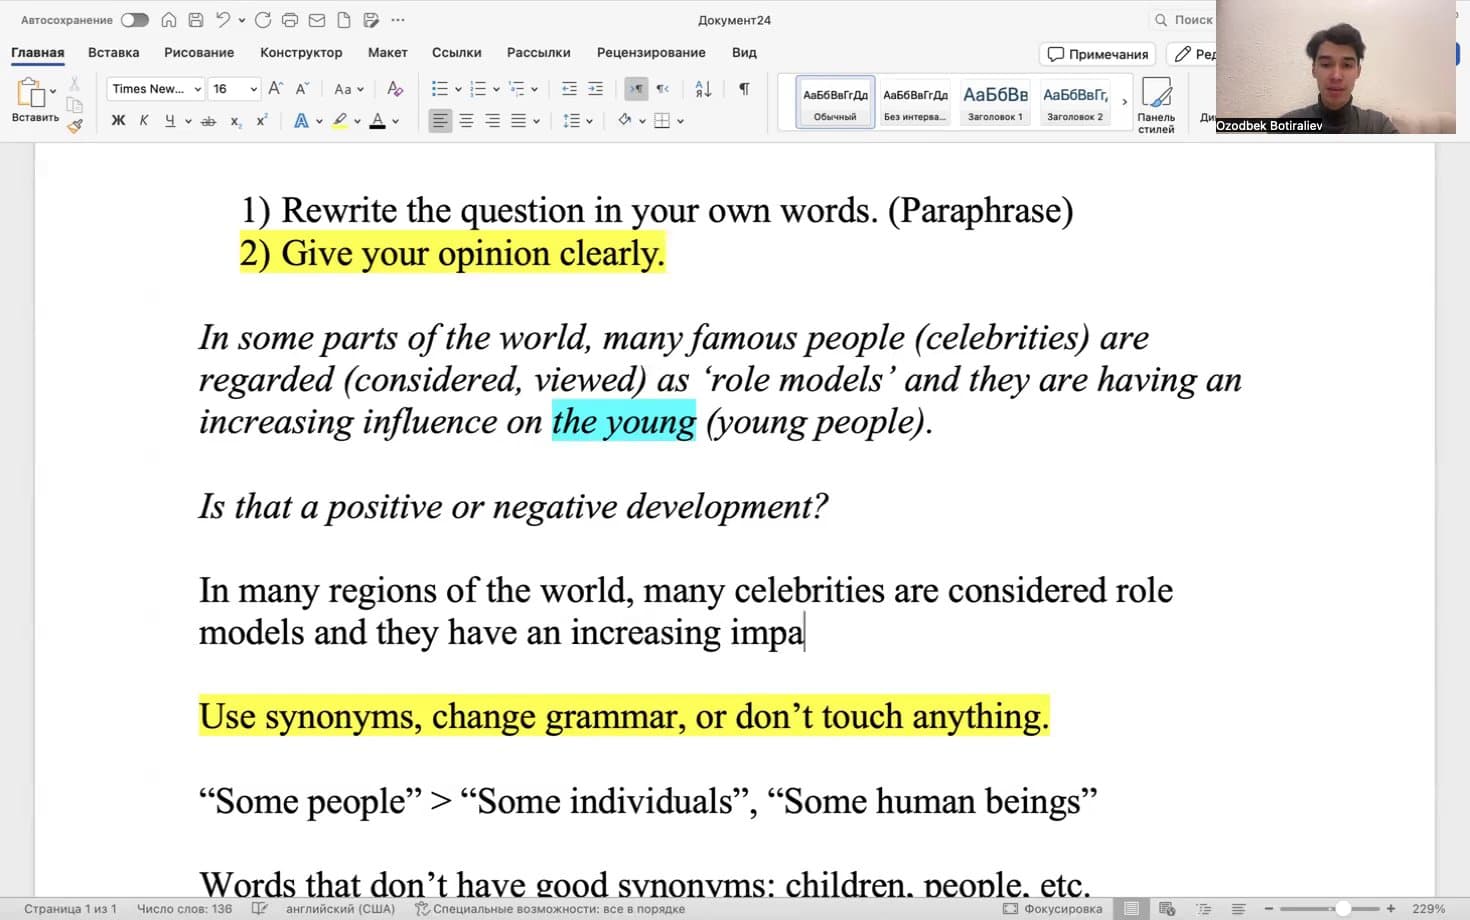
Task: Decrease paragraph indent
Action: tap(570, 89)
